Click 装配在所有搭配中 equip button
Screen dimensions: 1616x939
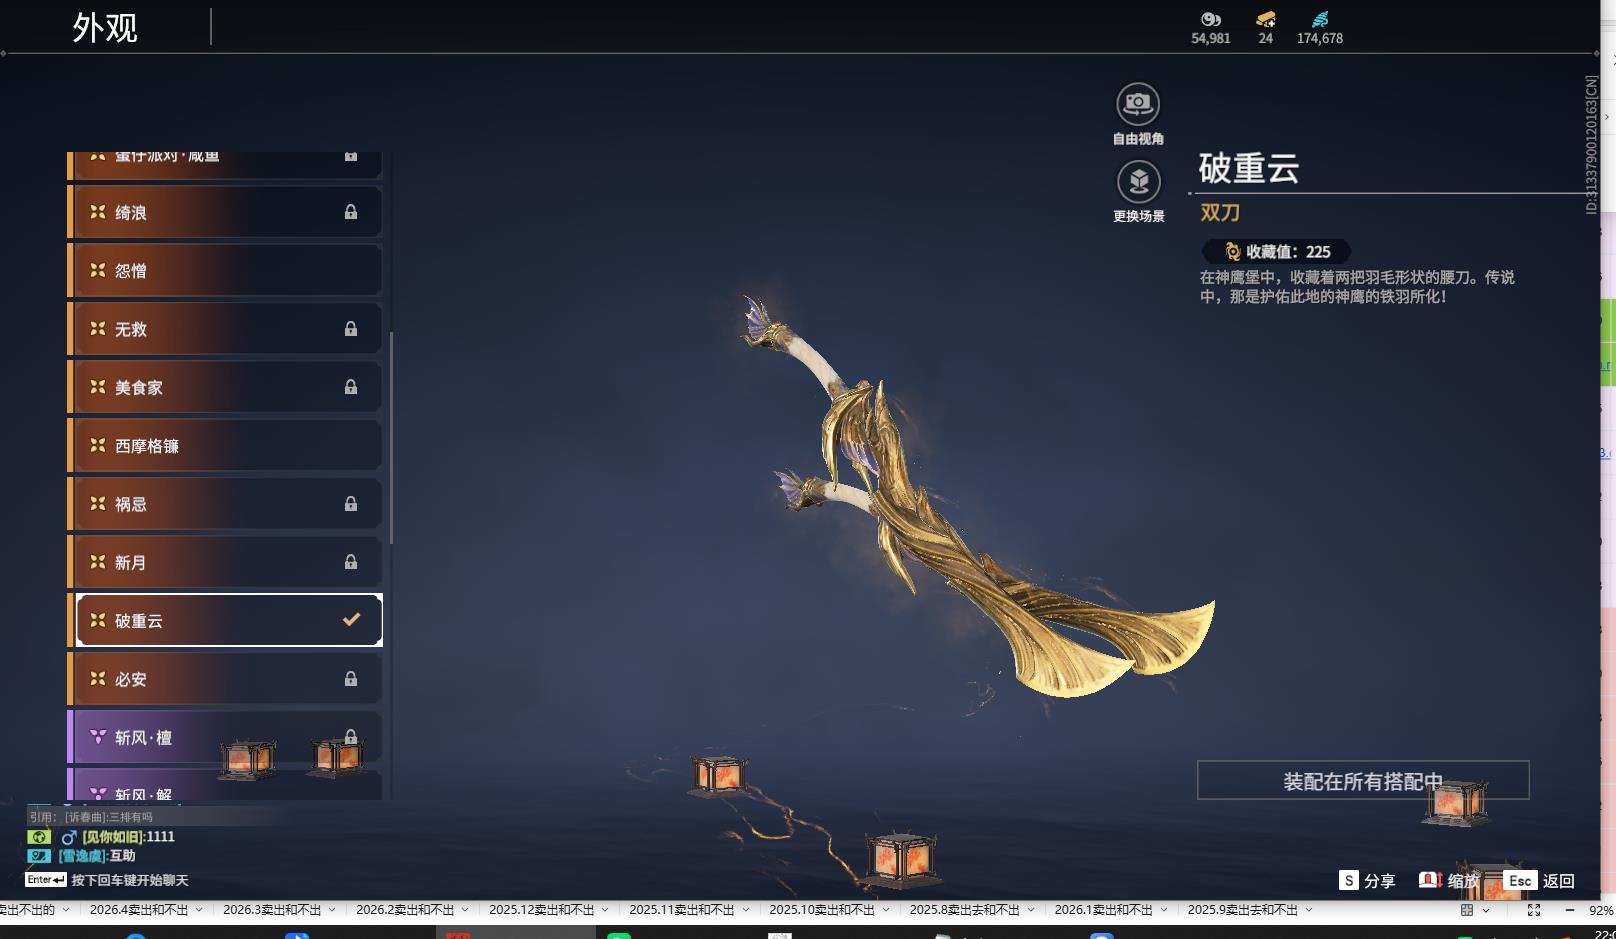1363,780
